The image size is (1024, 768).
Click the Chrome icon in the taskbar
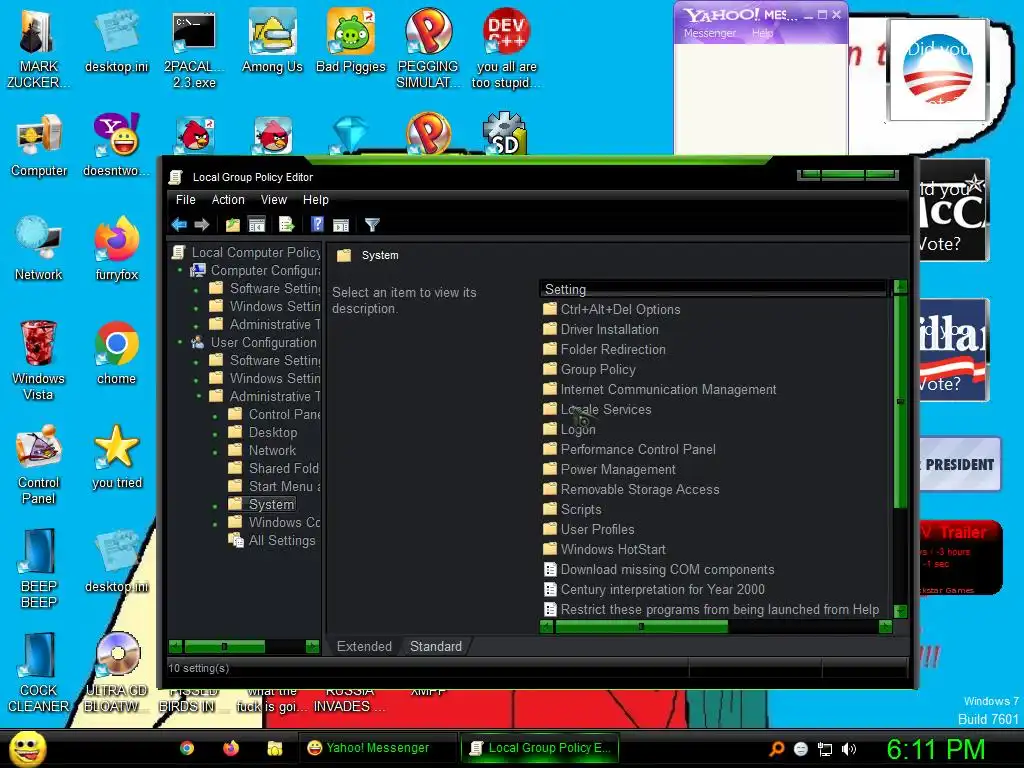[x=187, y=748]
